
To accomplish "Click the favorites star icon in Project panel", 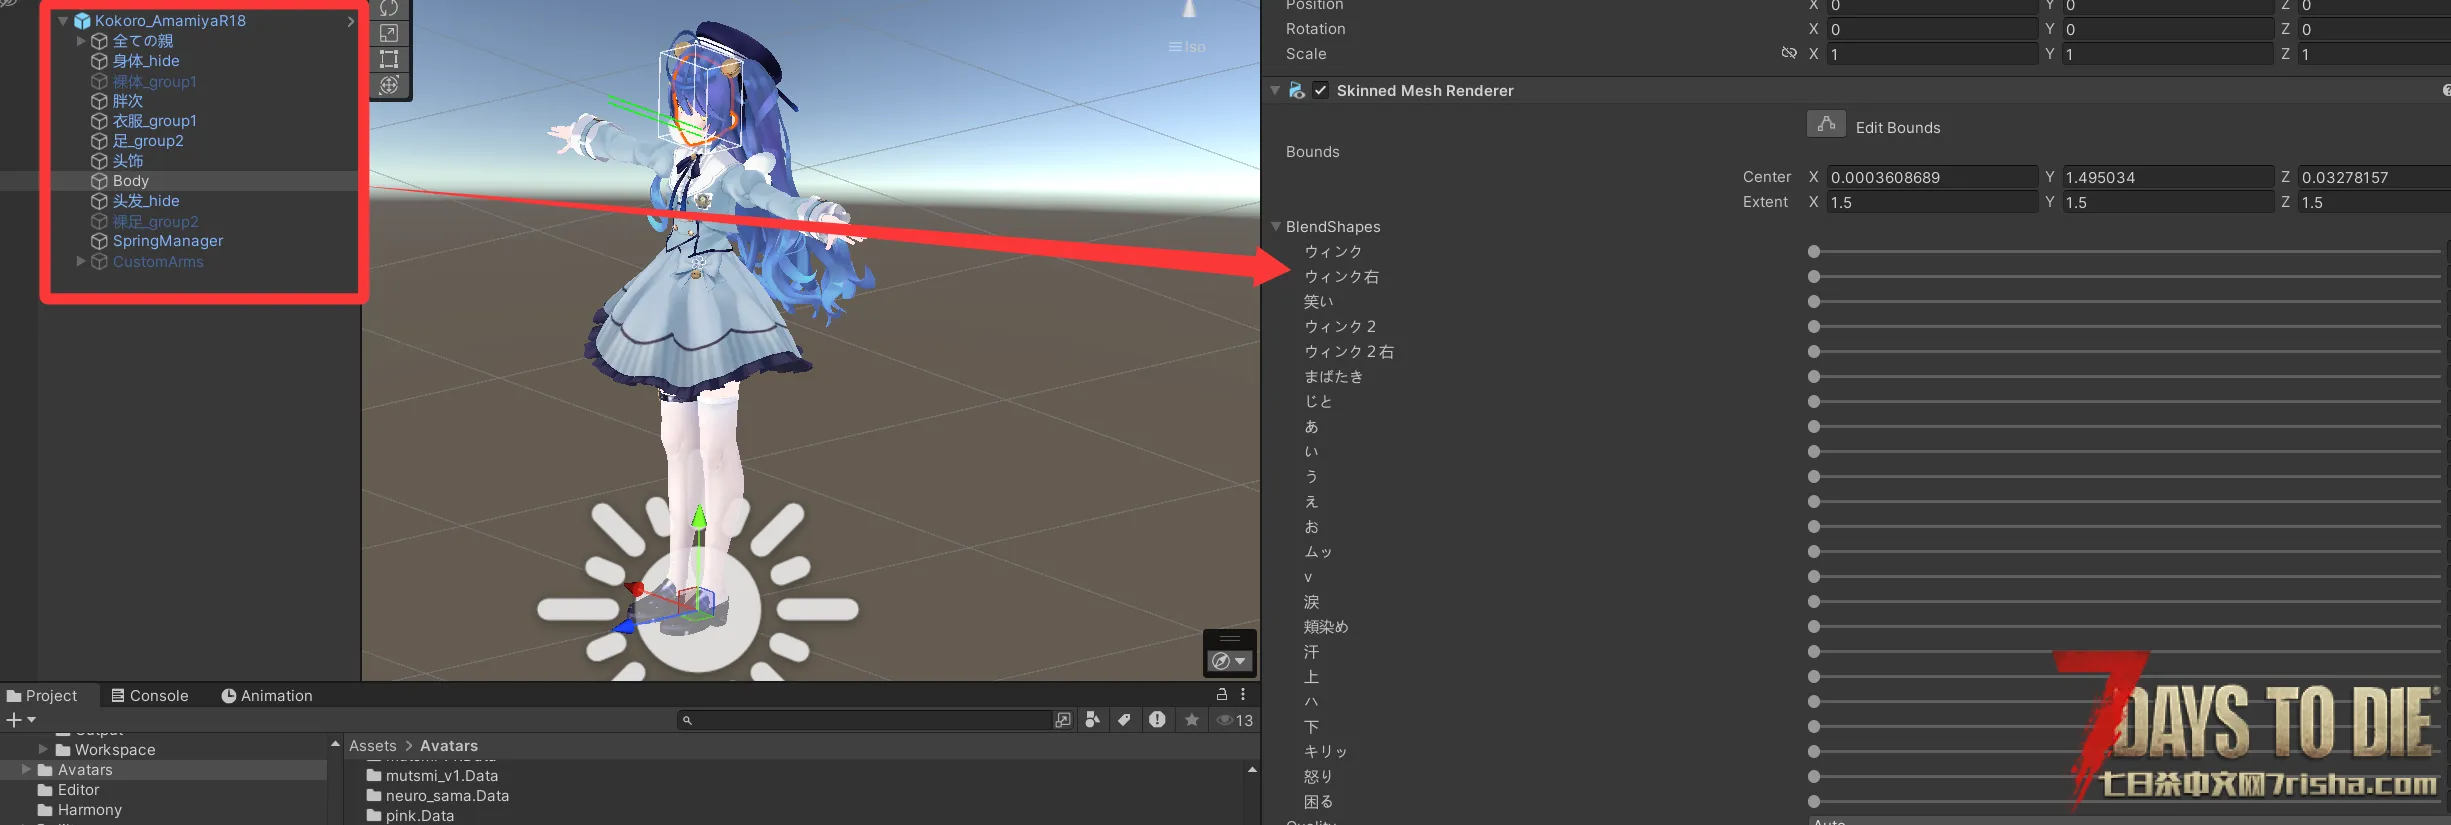I will tap(1191, 720).
